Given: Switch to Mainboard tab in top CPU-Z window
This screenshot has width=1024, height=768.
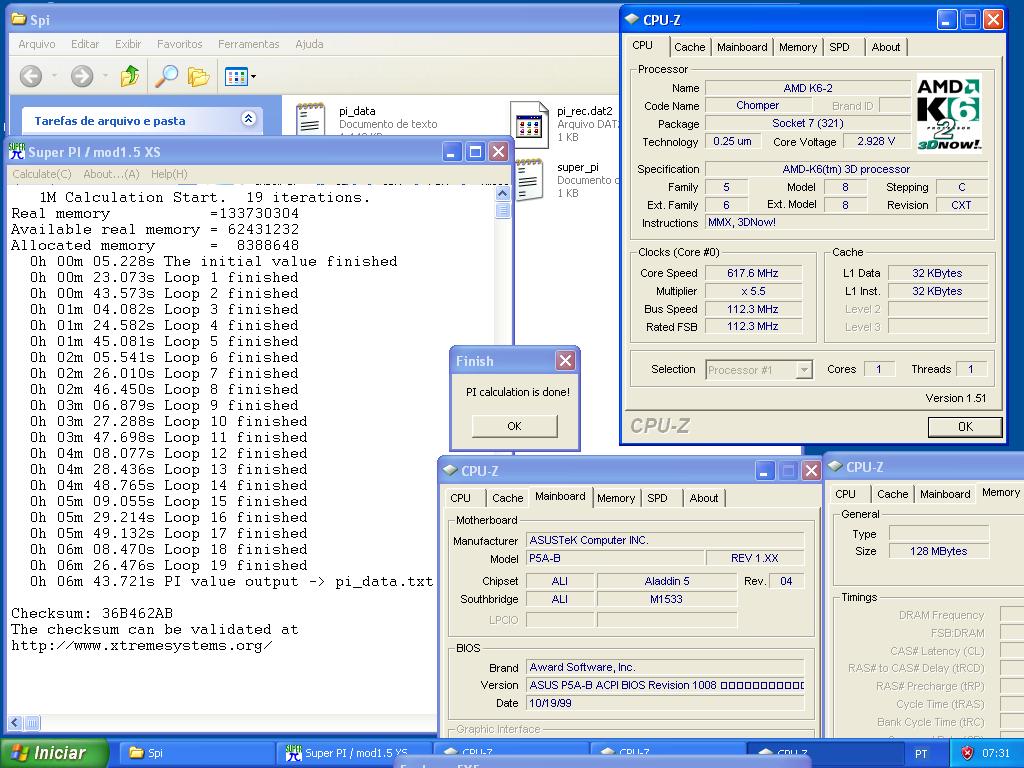Looking at the screenshot, I should tap(742, 47).
